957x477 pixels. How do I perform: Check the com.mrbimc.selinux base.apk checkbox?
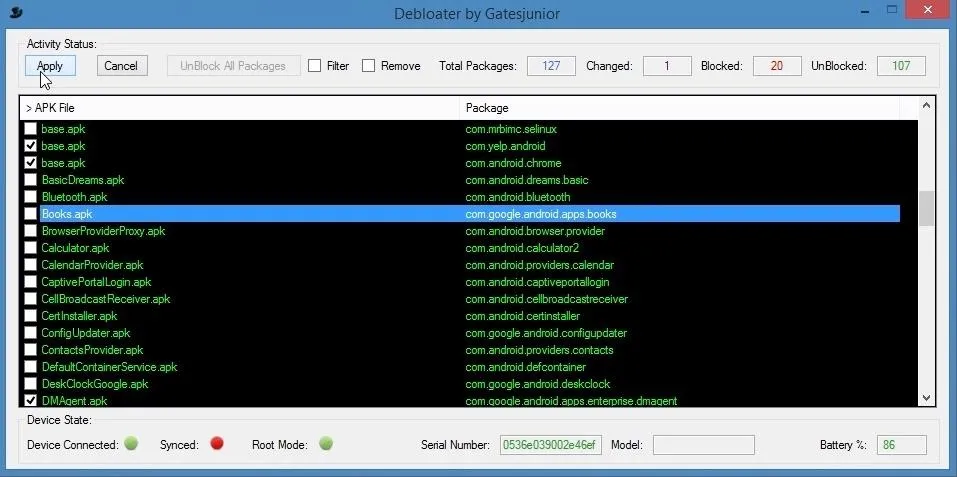[x=30, y=129]
